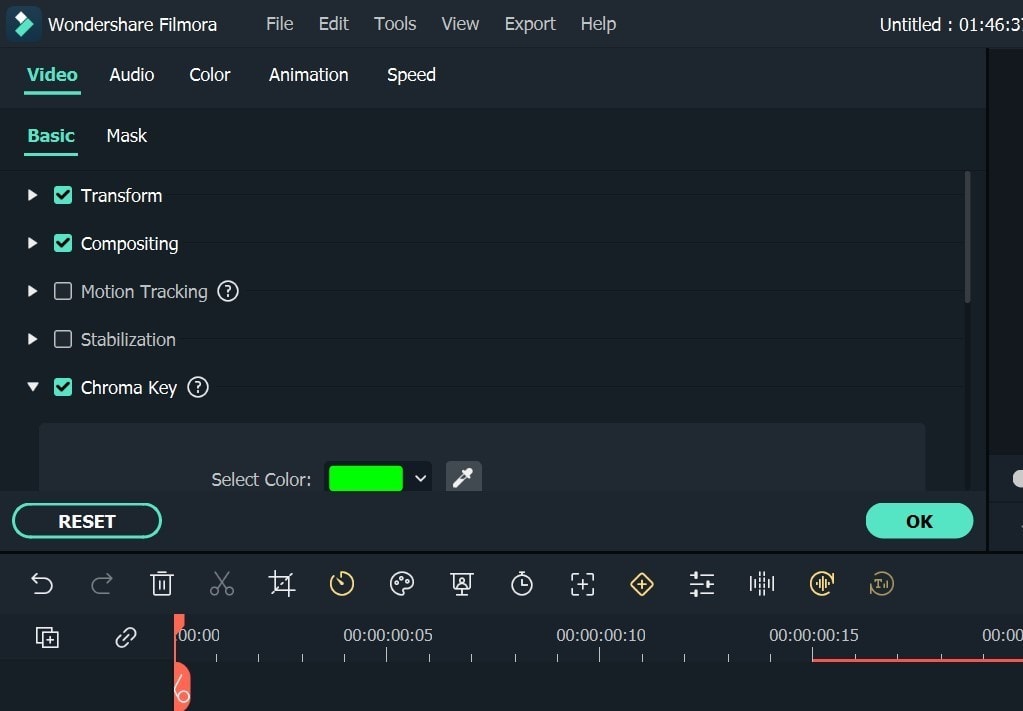Toggle the link clips chain icon
The width and height of the screenshot is (1023, 711).
pos(126,637)
